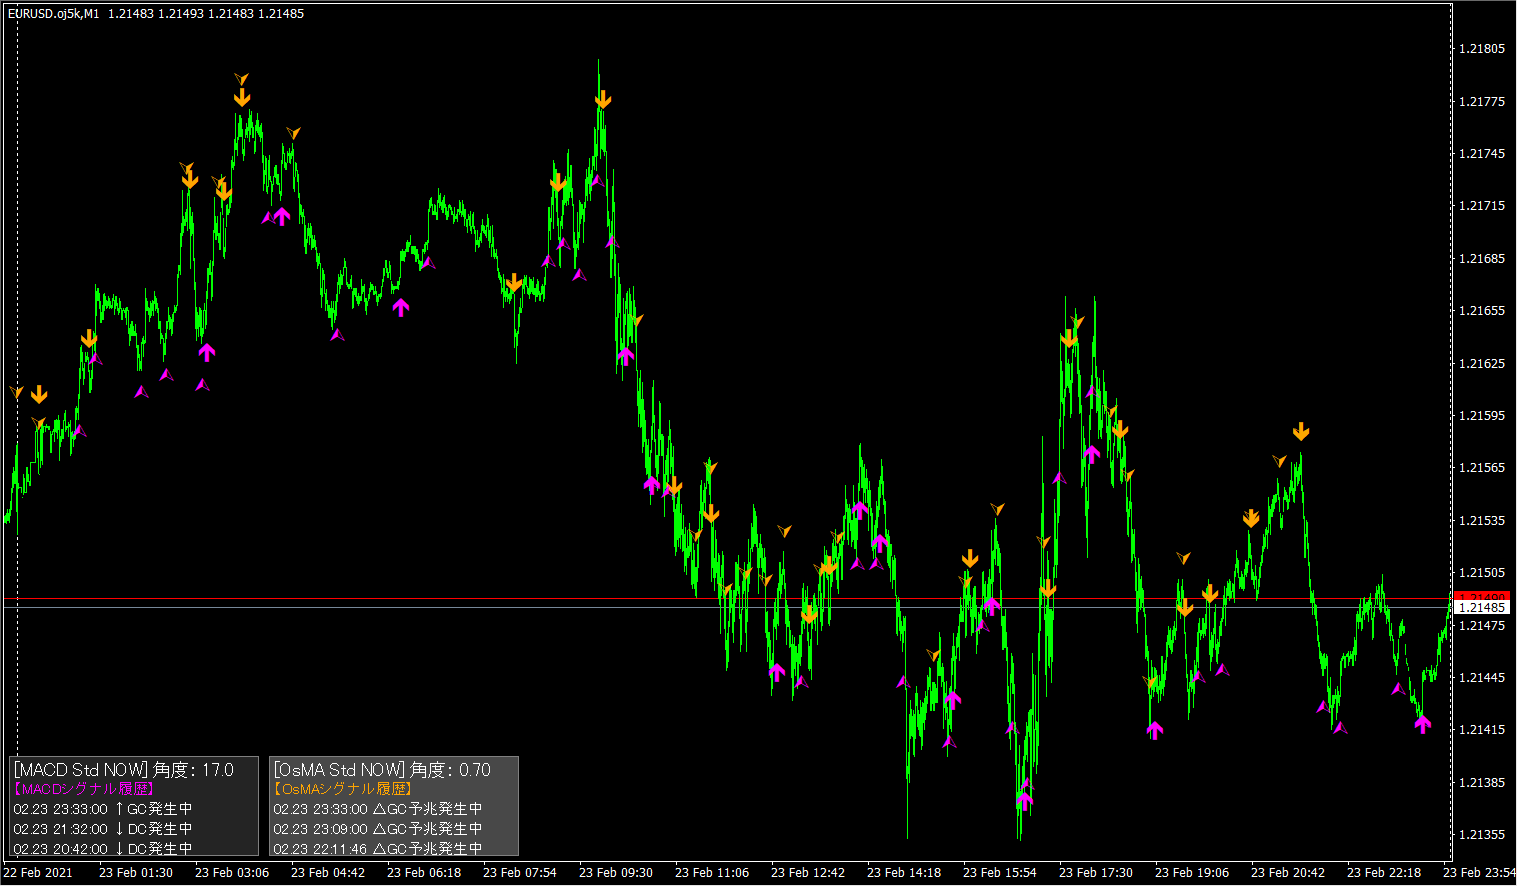Click the 23 Feb 06:18 time label

click(x=424, y=873)
